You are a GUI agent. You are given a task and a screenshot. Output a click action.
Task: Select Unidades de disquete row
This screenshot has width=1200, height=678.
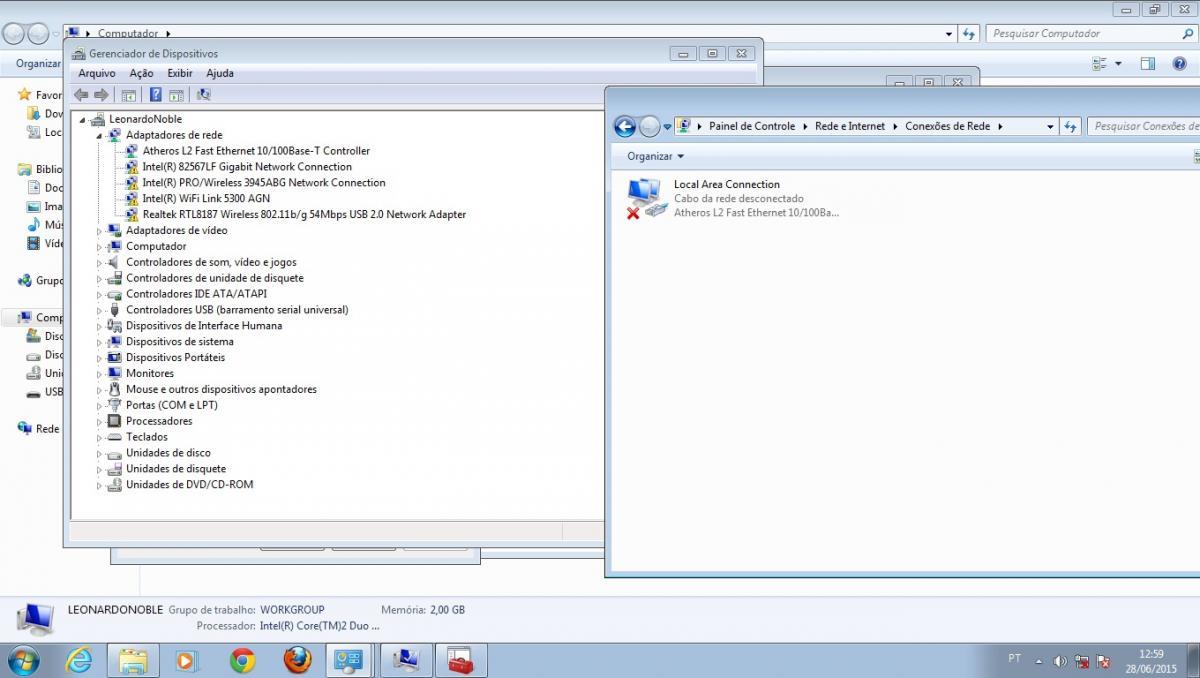[x=176, y=469]
